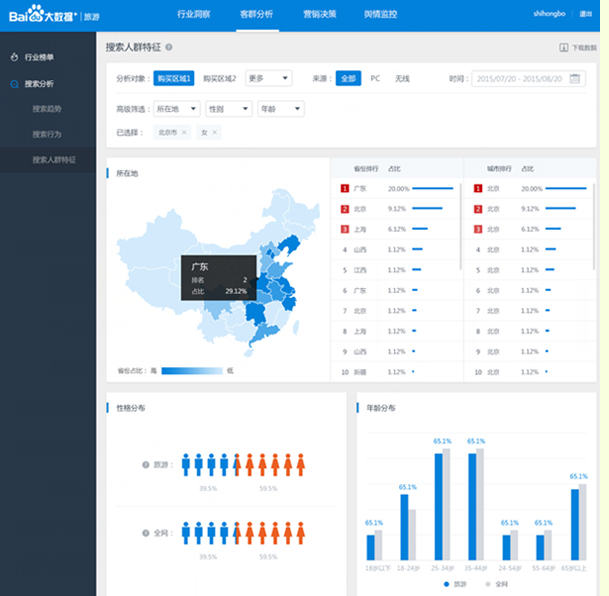Switch source to PC
The height and width of the screenshot is (596, 609).
click(375, 78)
